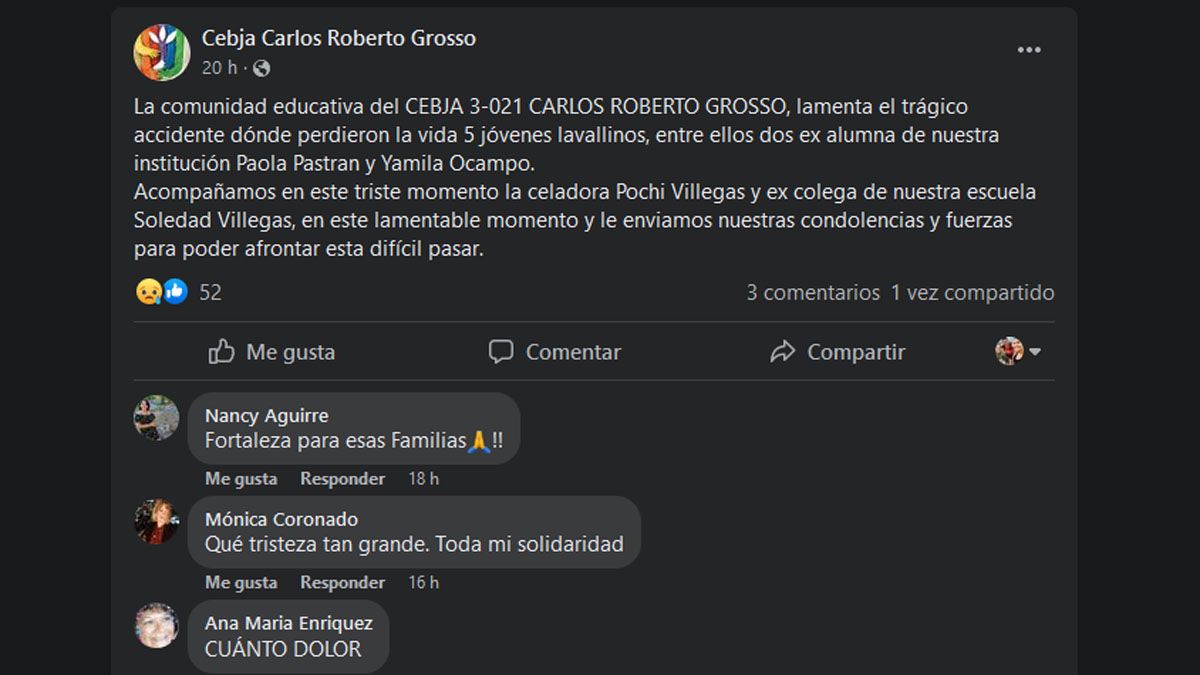View the 1 vez compartido shares
The image size is (1200, 675).
[972, 293]
